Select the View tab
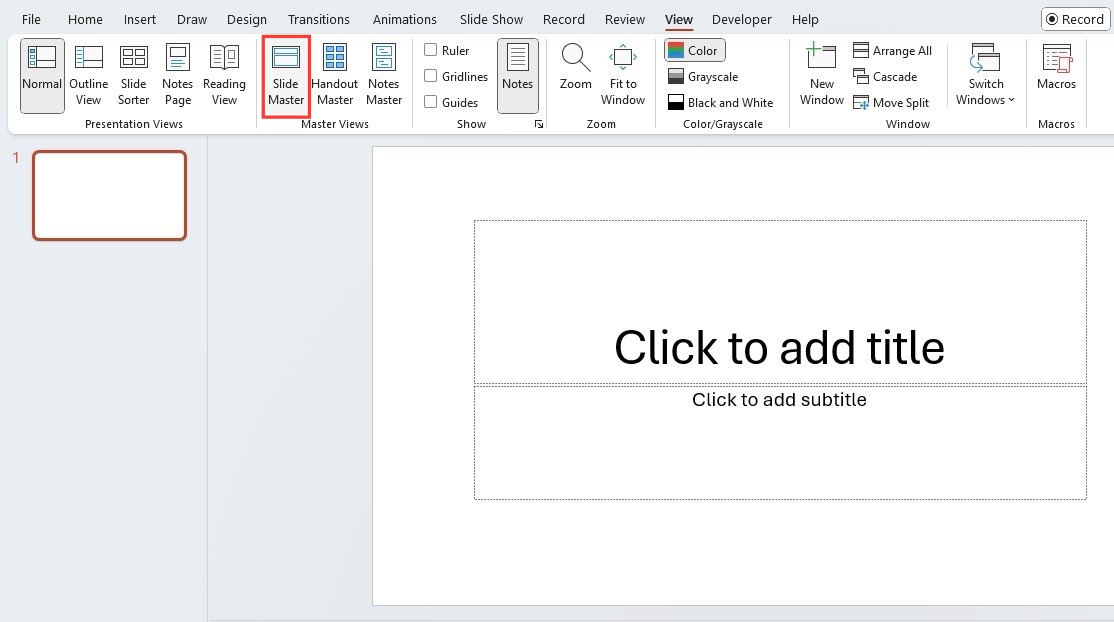The image size is (1114, 622). (x=678, y=19)
